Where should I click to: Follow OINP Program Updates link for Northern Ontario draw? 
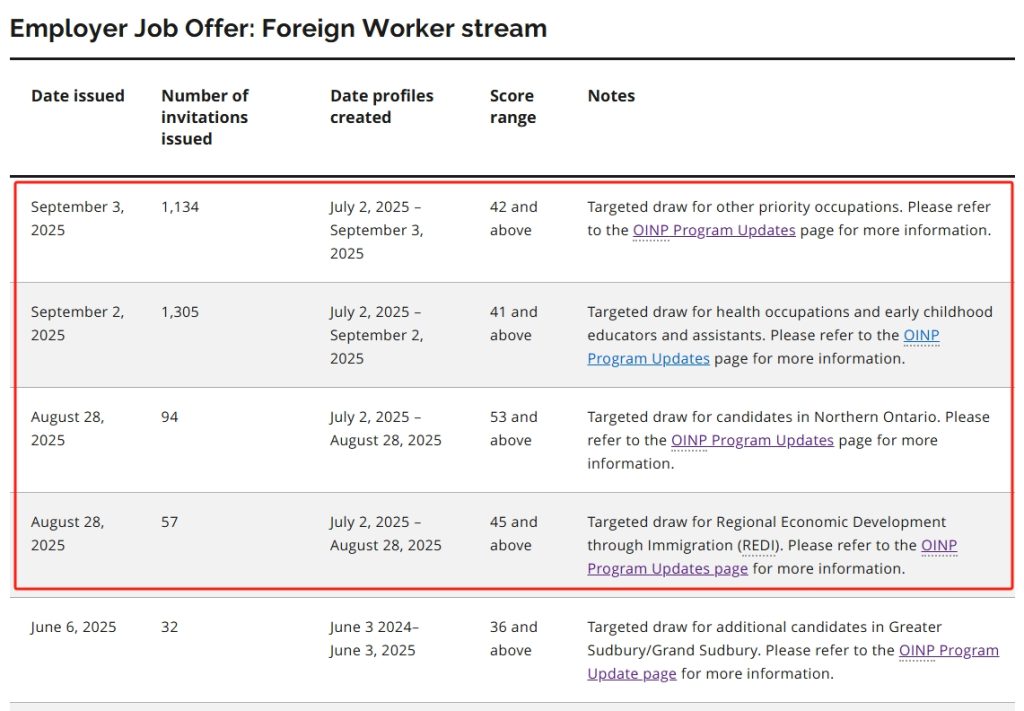point(752,440)
